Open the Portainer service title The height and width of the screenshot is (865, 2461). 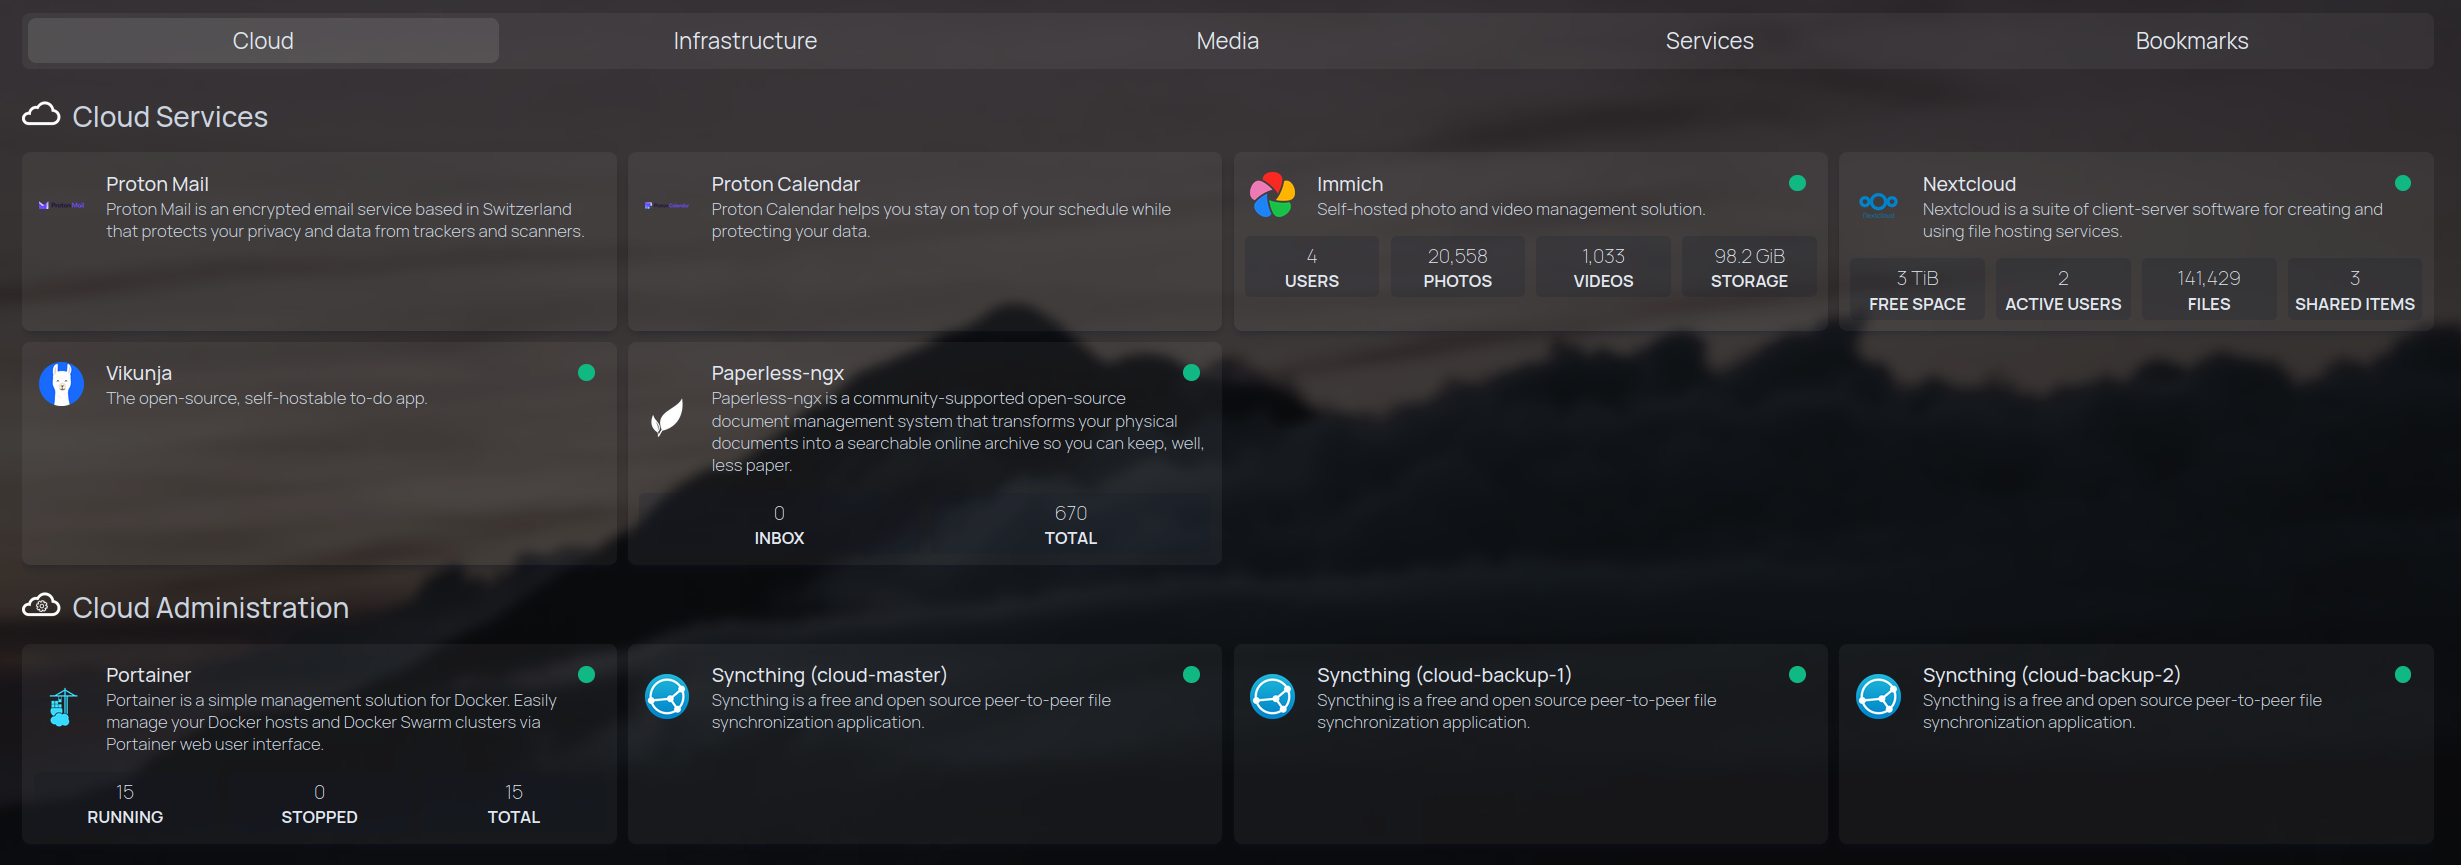pyautogui.click(x=148, y=675)
